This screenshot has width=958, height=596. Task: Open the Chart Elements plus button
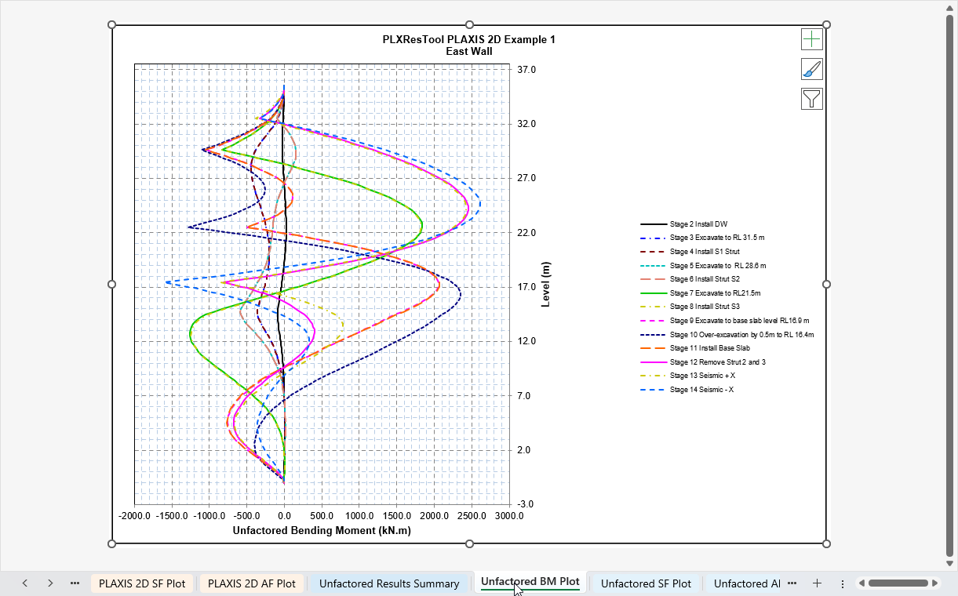coord(811,39)
